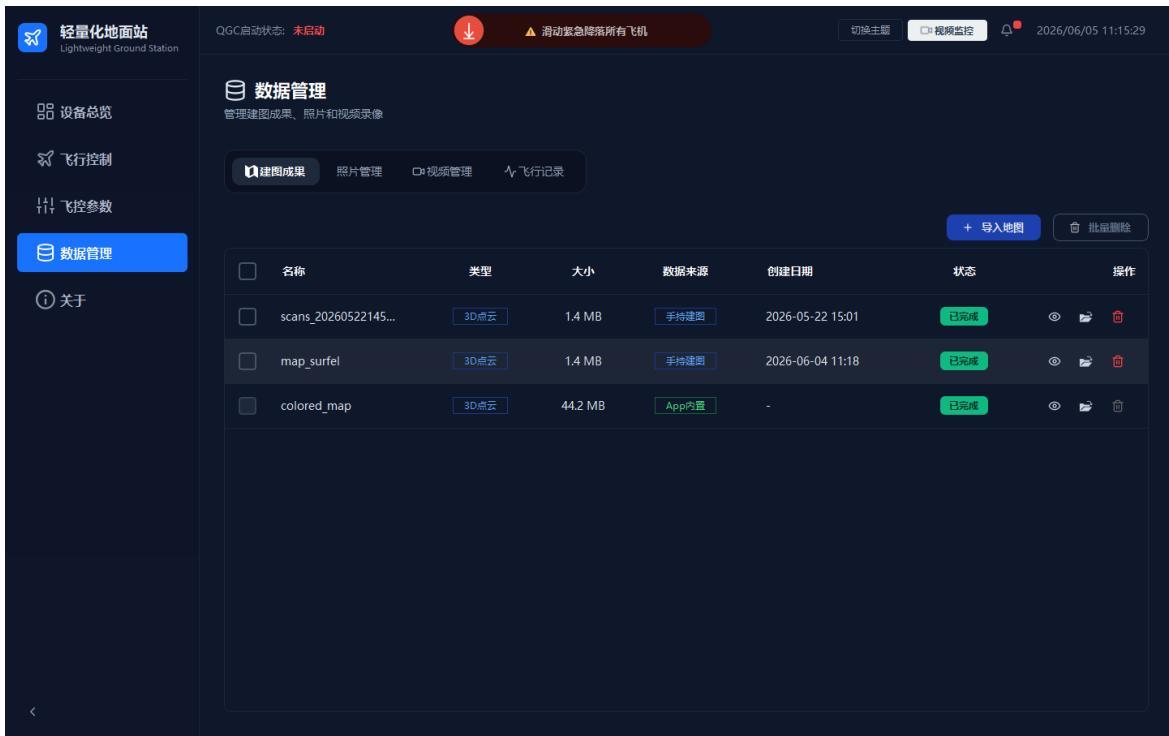Tap the red emergency landing arrow button
The height and width of the screenshot is (736, 1169).
point(469,31)
